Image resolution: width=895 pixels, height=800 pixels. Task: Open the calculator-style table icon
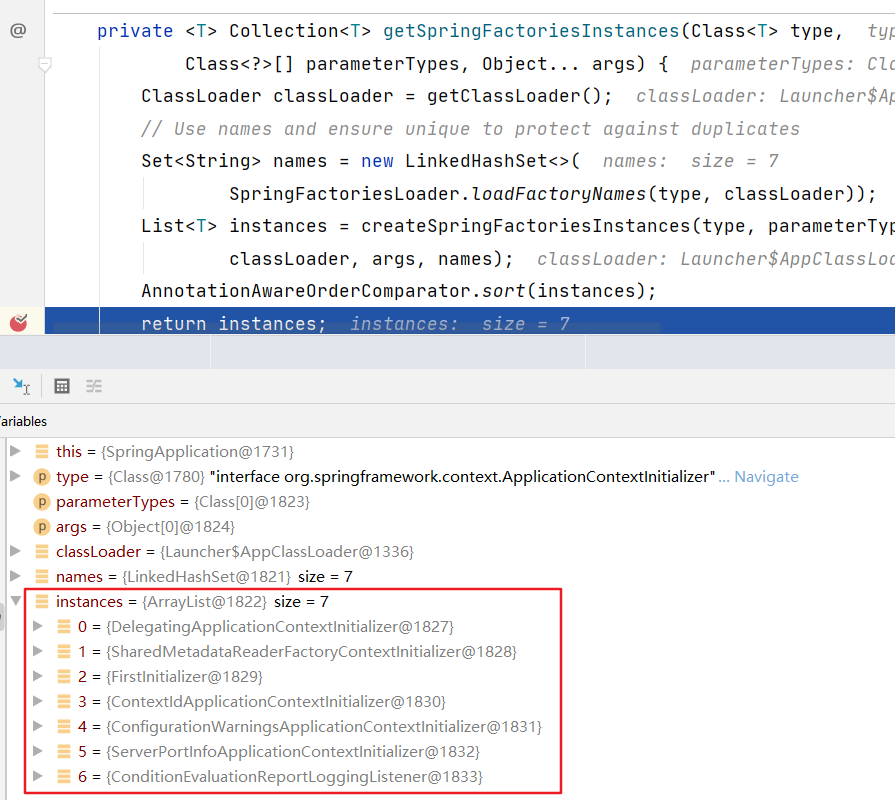62,386
